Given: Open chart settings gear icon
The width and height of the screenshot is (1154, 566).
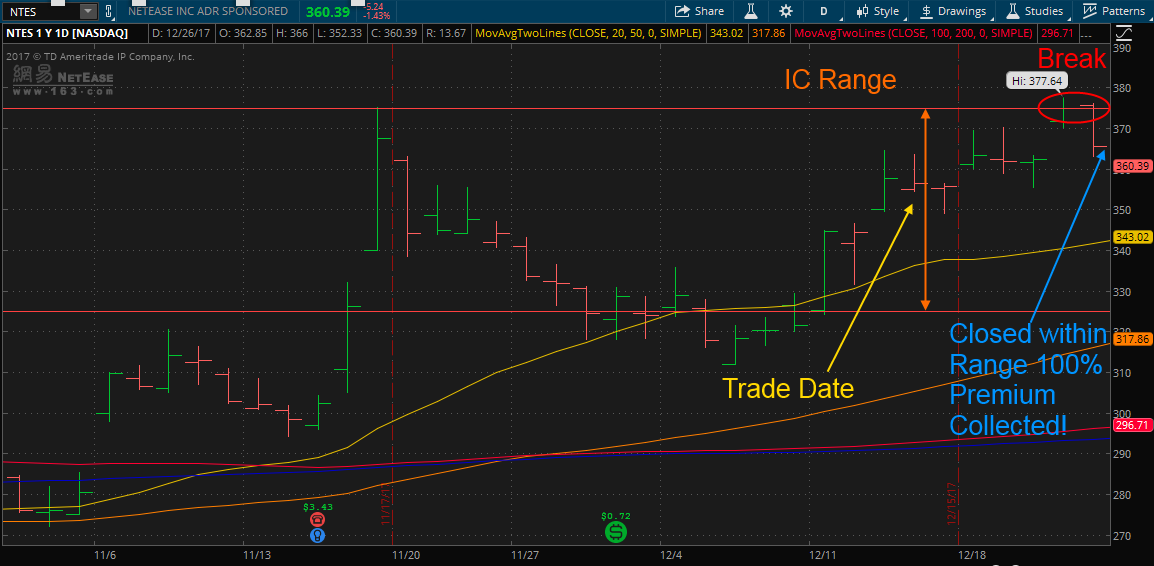Looking at the screenshot, I should (x=786, y=11).
